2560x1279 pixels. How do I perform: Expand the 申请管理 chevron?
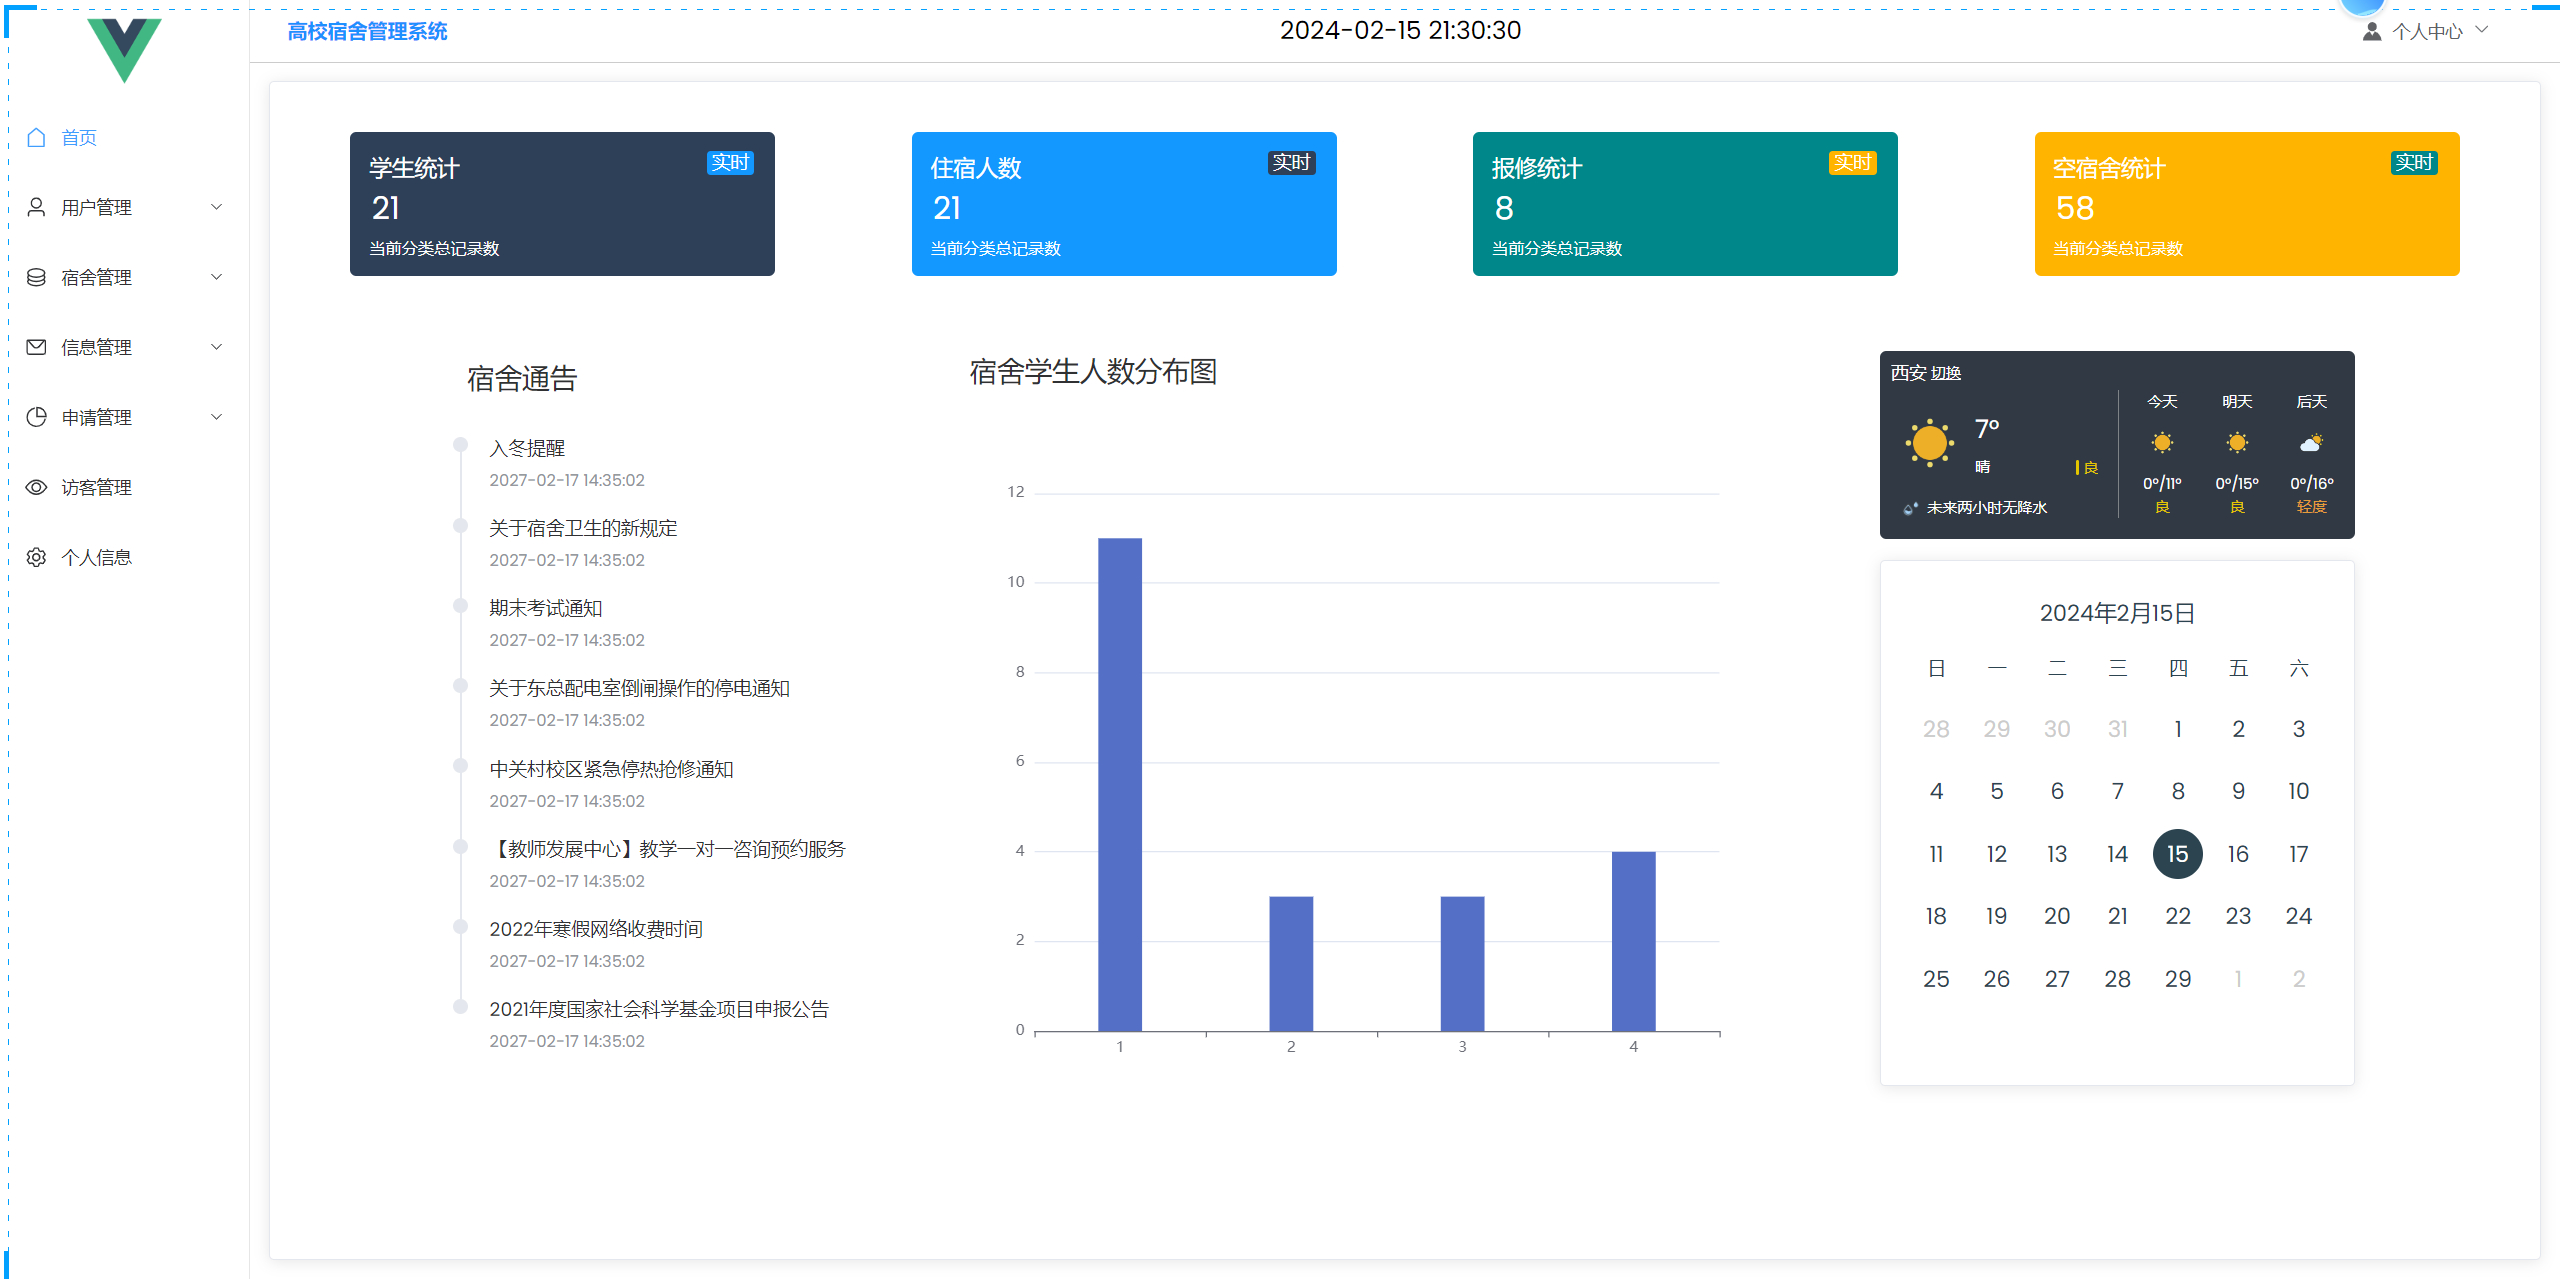click(216, 417)
